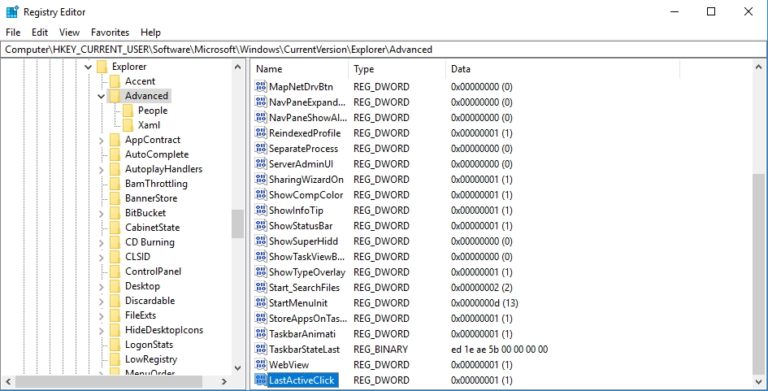Click the MapNetDrvBtn value icon
The width and height of the screenshot is (768, 391).
[261, 87]
